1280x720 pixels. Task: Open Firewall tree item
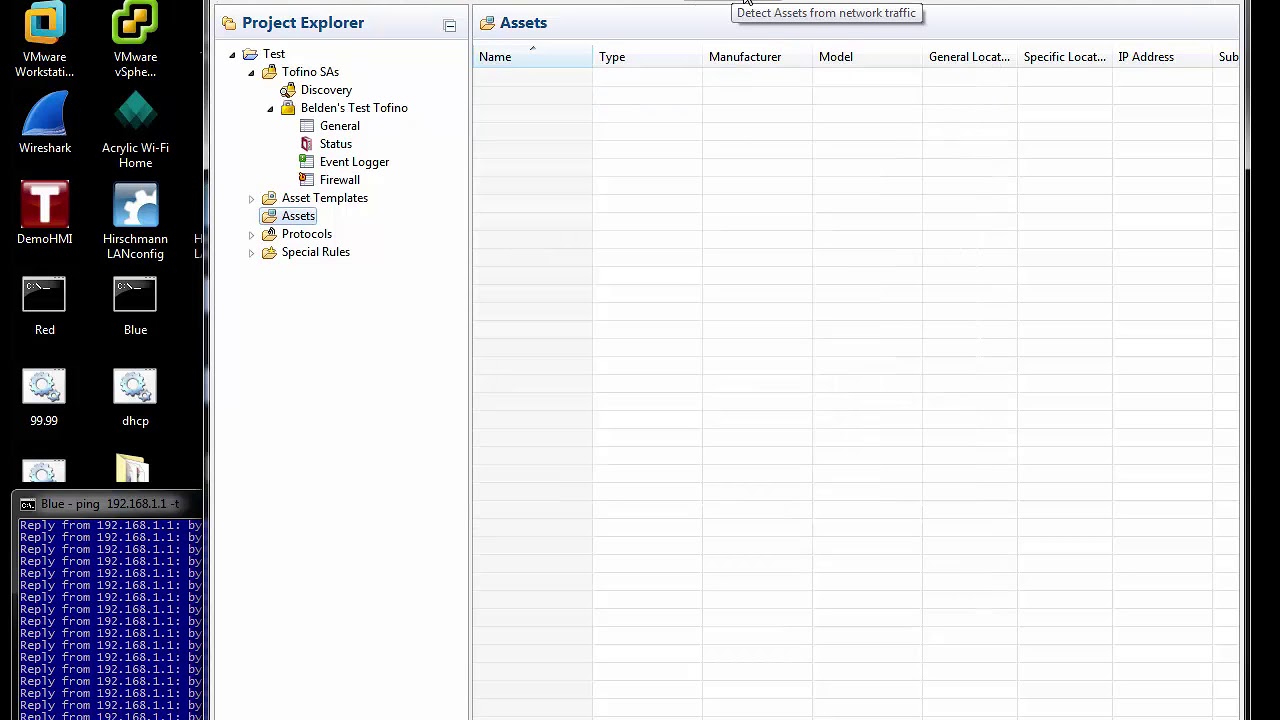(x=339, y=180)
